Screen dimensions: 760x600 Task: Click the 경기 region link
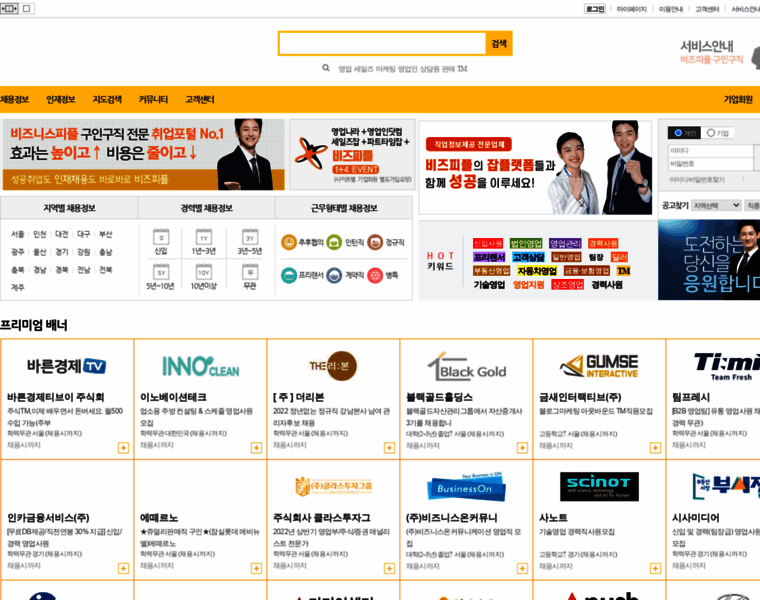(62, 252)
